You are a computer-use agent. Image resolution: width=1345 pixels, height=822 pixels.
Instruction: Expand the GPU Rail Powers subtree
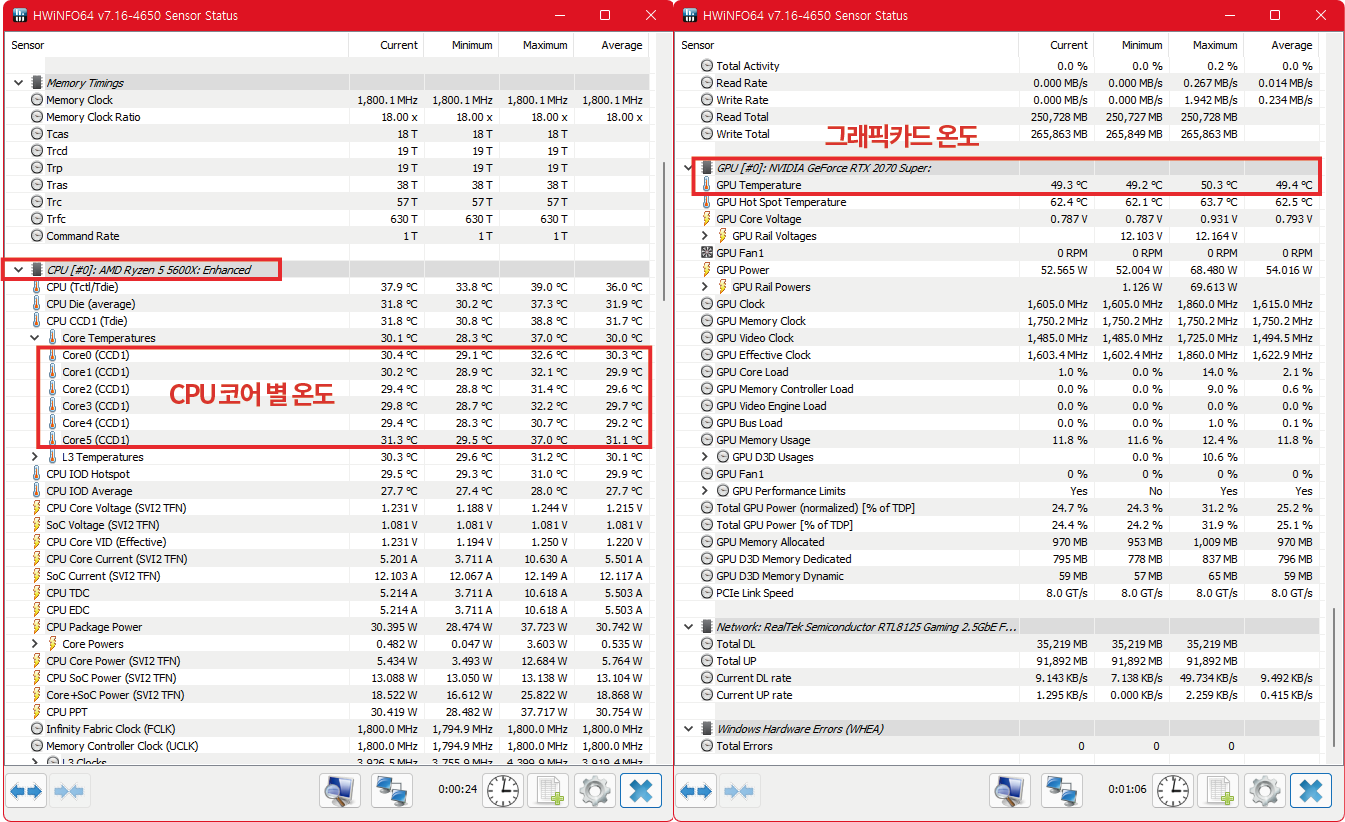[706, 287]
